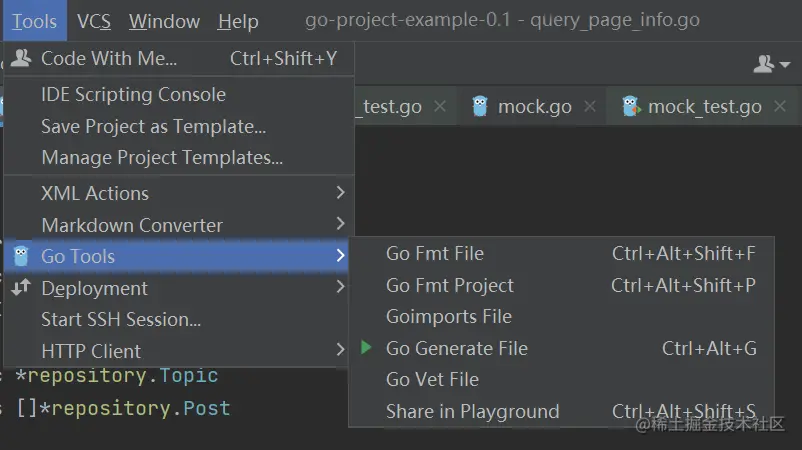Click the gopher icon on mock_test.go tab
Image resolution: width=802 pixels, height=450 pixels.
pos(630,106)
